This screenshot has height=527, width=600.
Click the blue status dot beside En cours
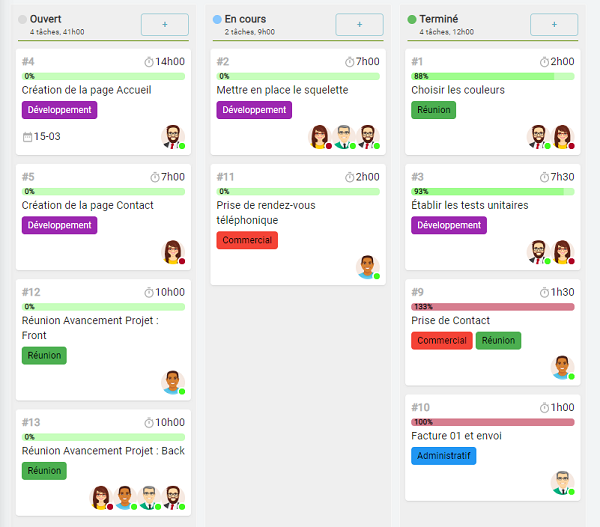click(x=217, y=19)
